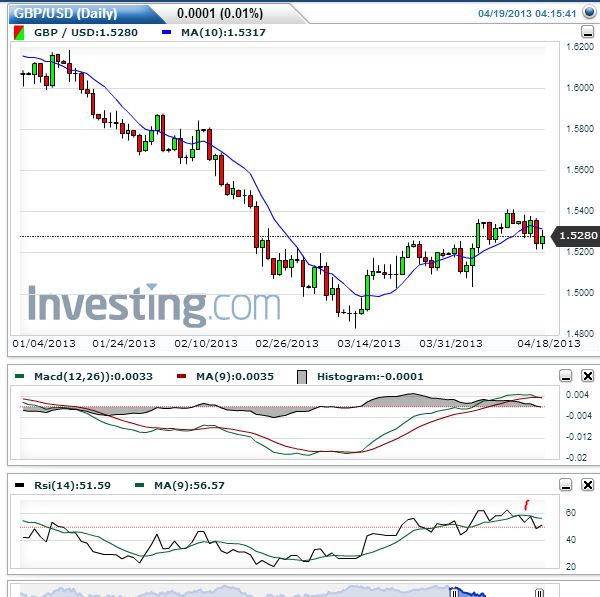600x597 pixels.
Task: Click the 1.4800 price axis label
Action: [x=580, y=334]
